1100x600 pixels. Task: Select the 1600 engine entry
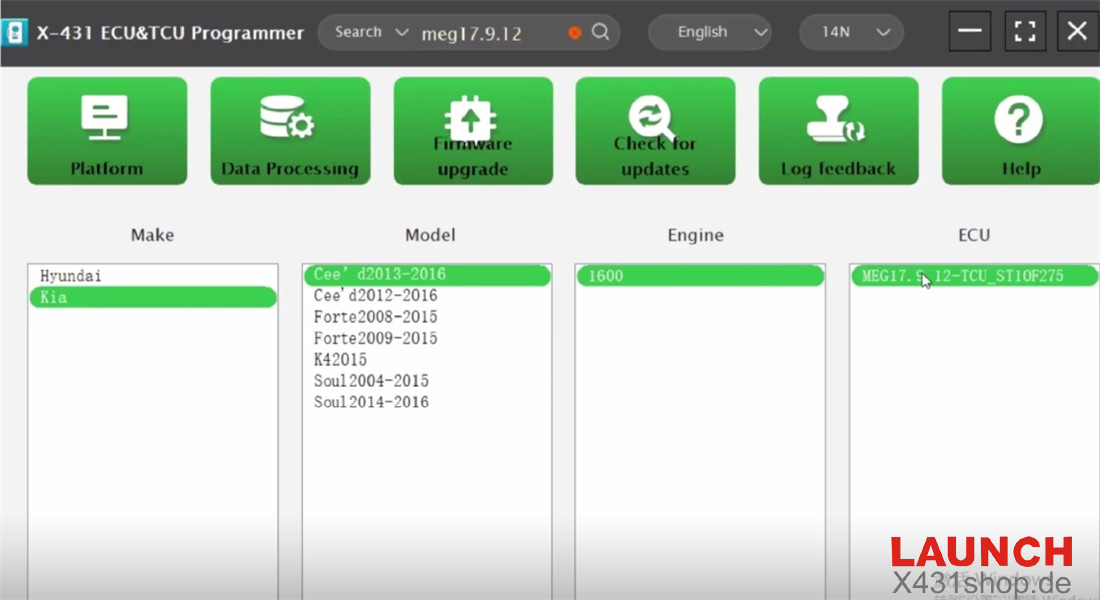[x=699, y=276]
